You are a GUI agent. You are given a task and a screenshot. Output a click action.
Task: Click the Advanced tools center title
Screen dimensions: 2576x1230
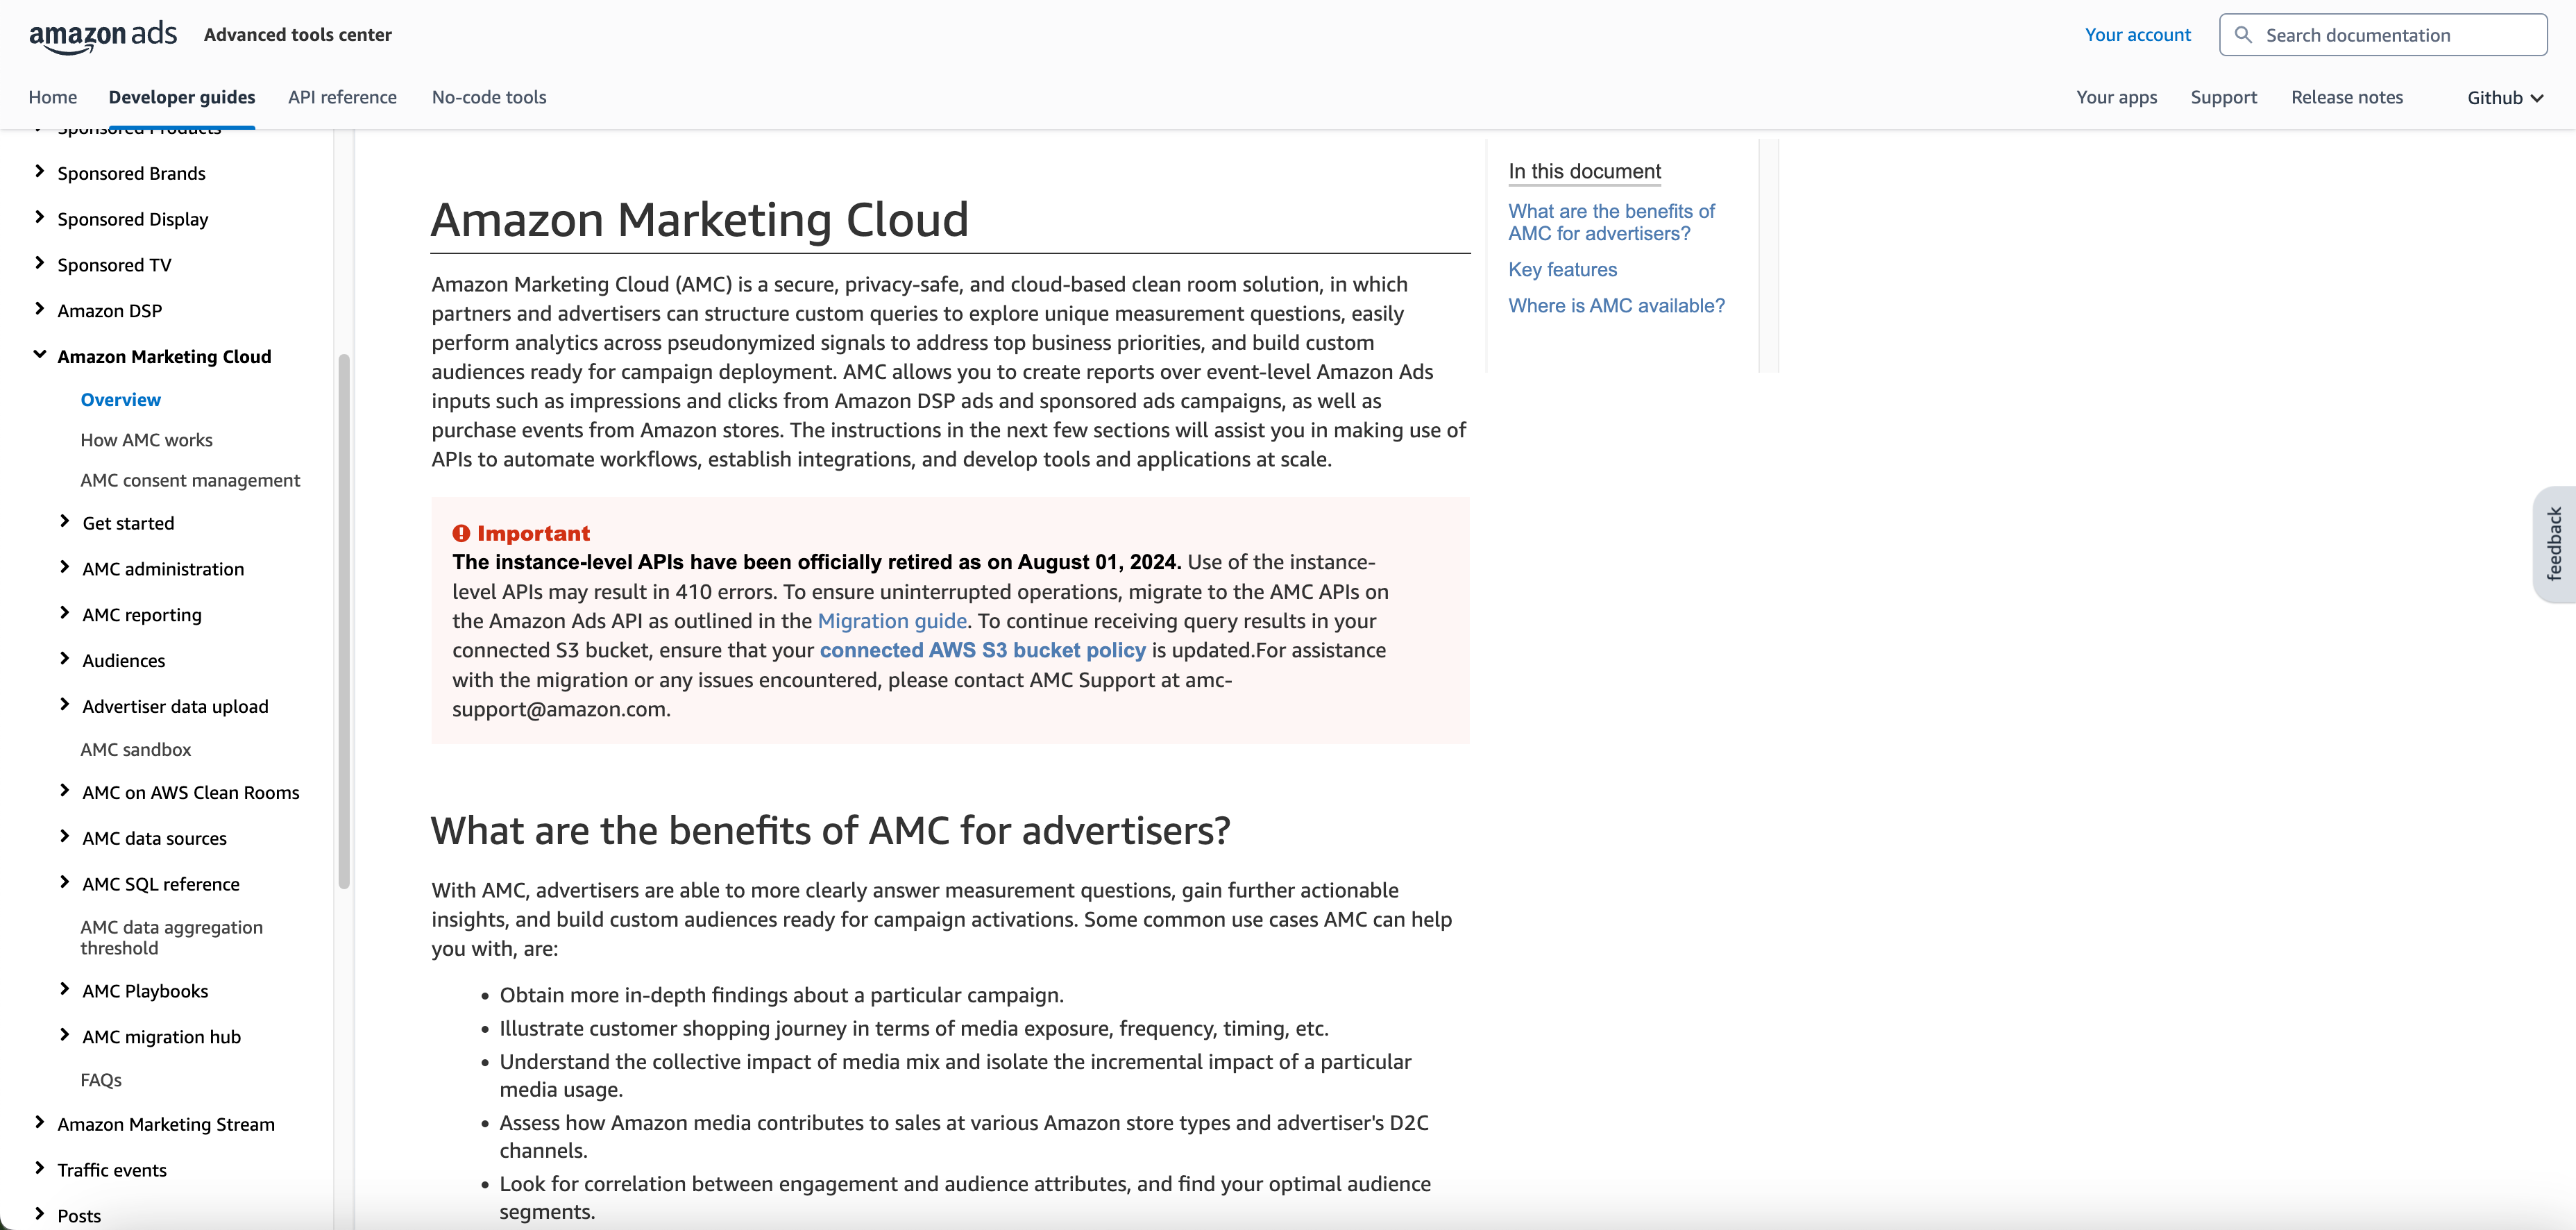click(x=297, y=35)
